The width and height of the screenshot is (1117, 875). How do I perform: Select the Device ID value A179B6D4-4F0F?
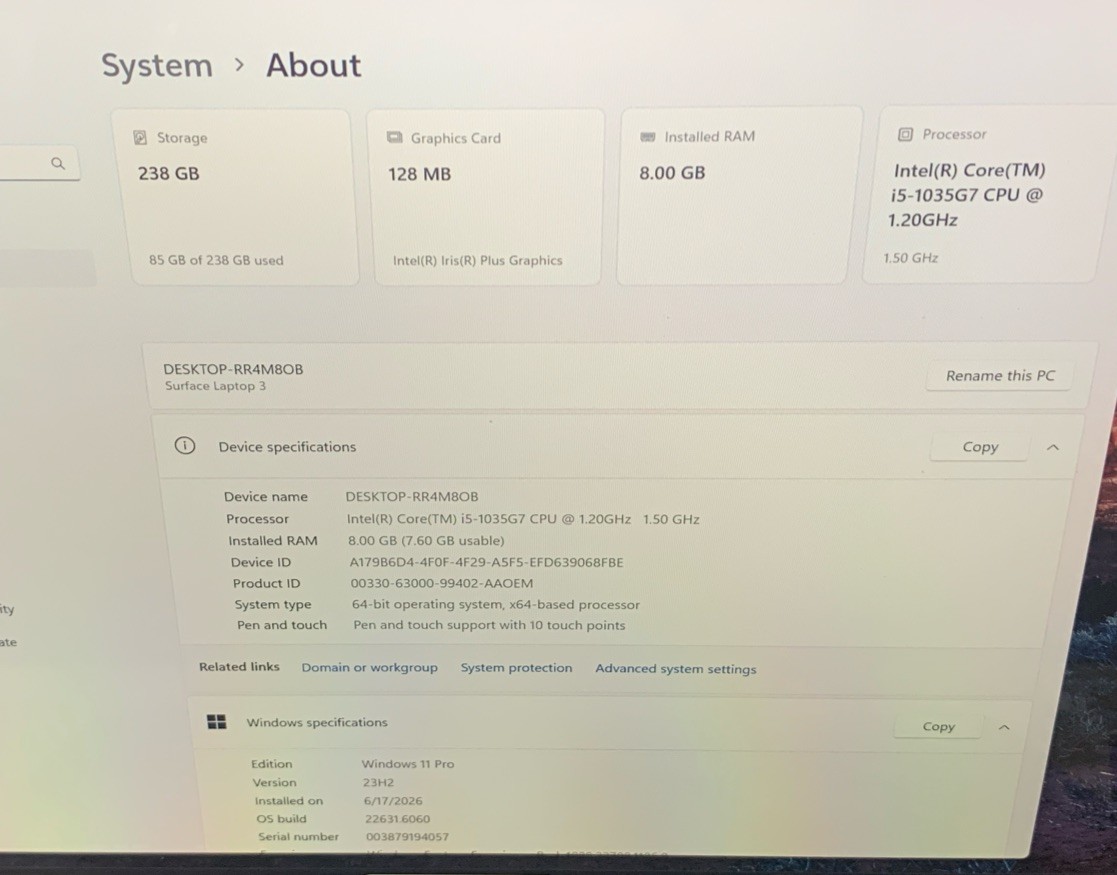coord(486,562)
